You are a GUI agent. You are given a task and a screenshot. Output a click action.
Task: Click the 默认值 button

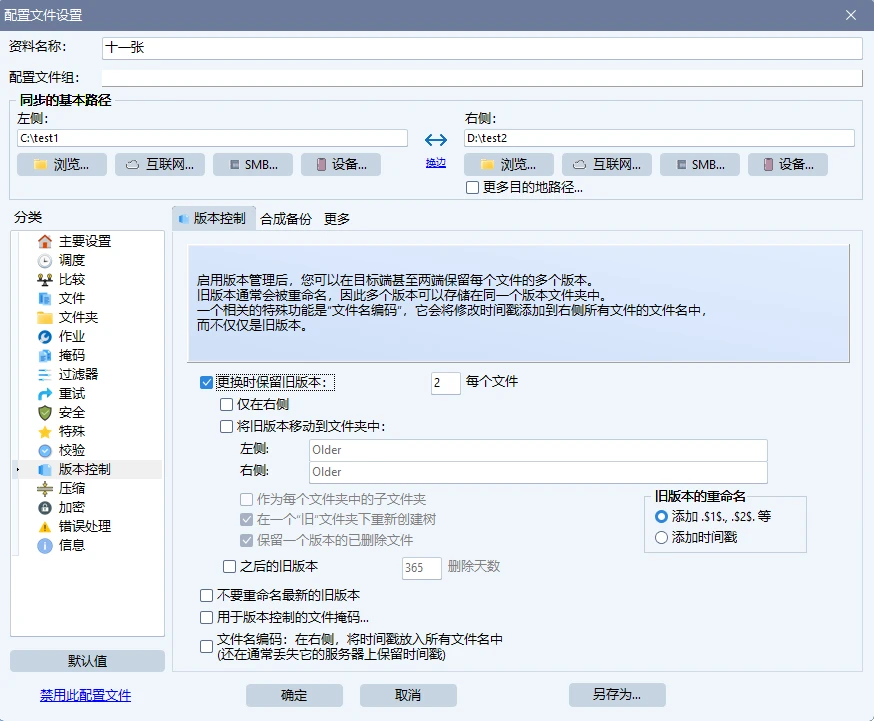point(88,661)
